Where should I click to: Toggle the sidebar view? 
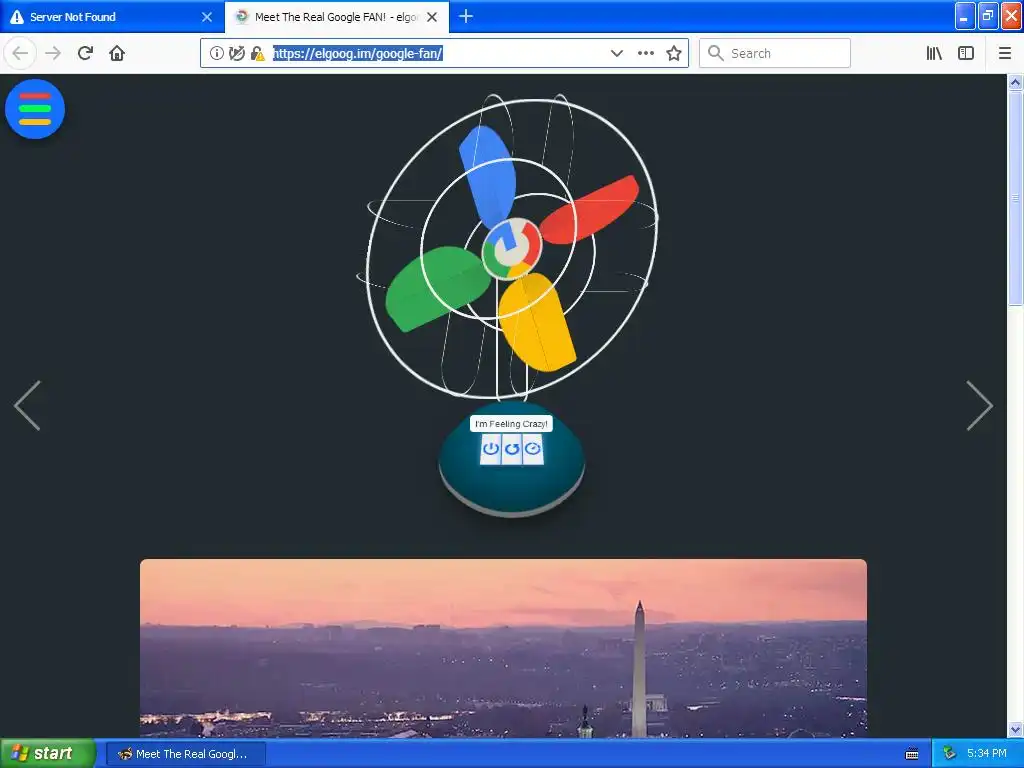click(x=966, y=53)
